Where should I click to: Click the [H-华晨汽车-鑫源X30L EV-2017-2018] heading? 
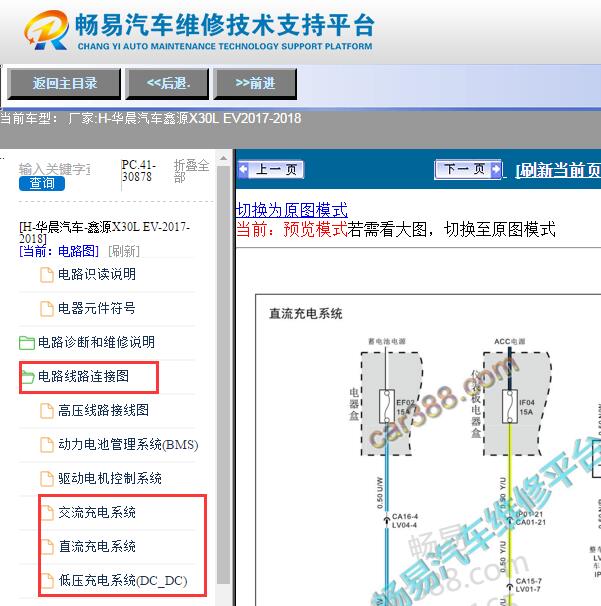[x=104, y=232]
